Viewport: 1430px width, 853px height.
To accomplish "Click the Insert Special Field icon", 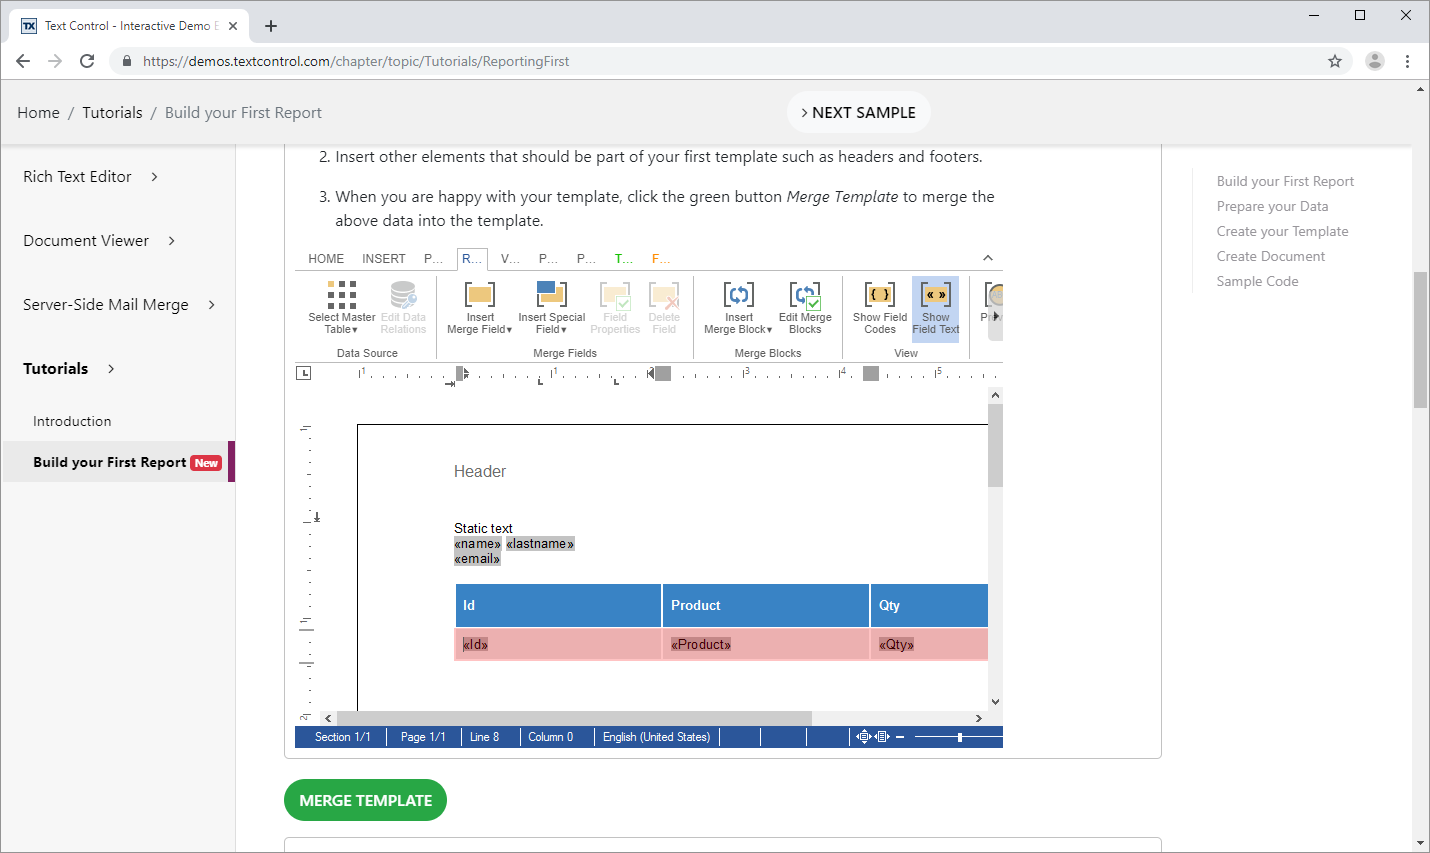I will tap(551, 307).
